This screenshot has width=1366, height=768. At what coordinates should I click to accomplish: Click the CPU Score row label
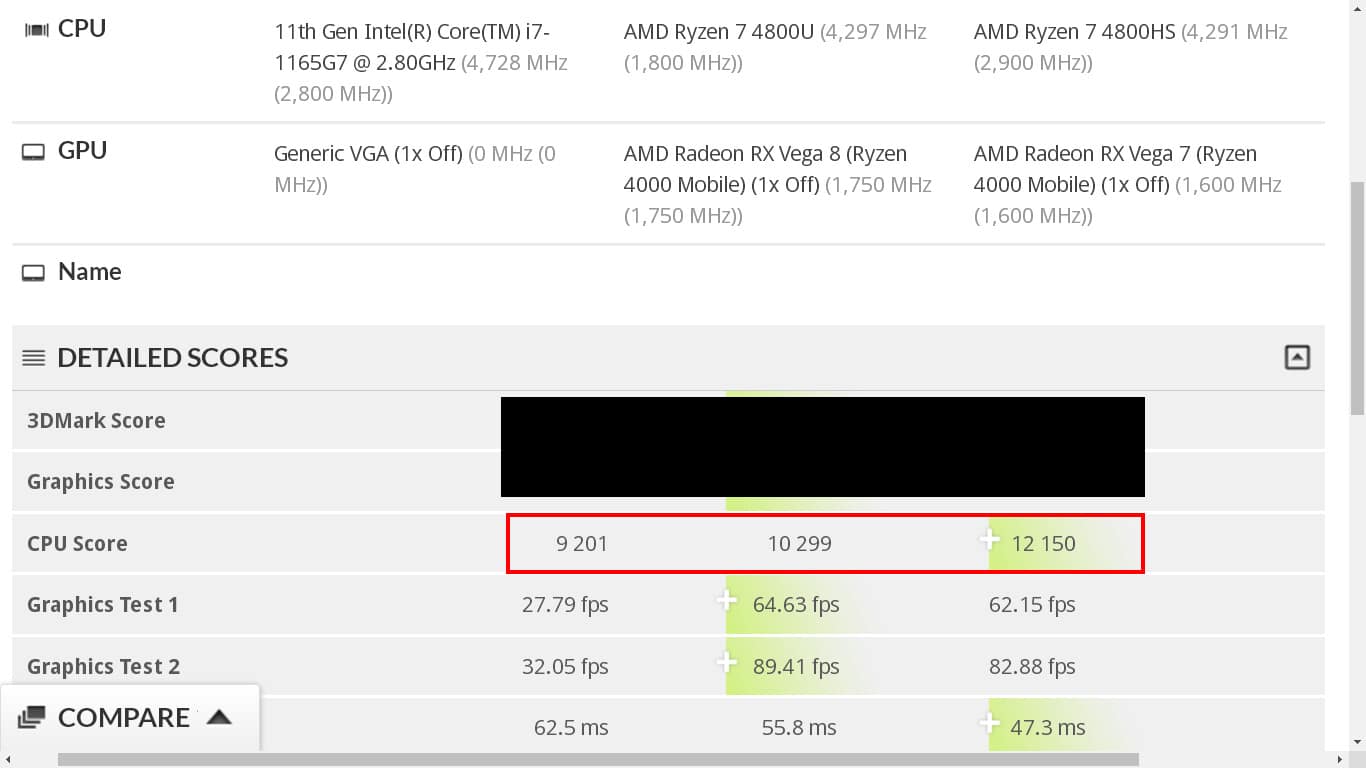coord(77,544)
